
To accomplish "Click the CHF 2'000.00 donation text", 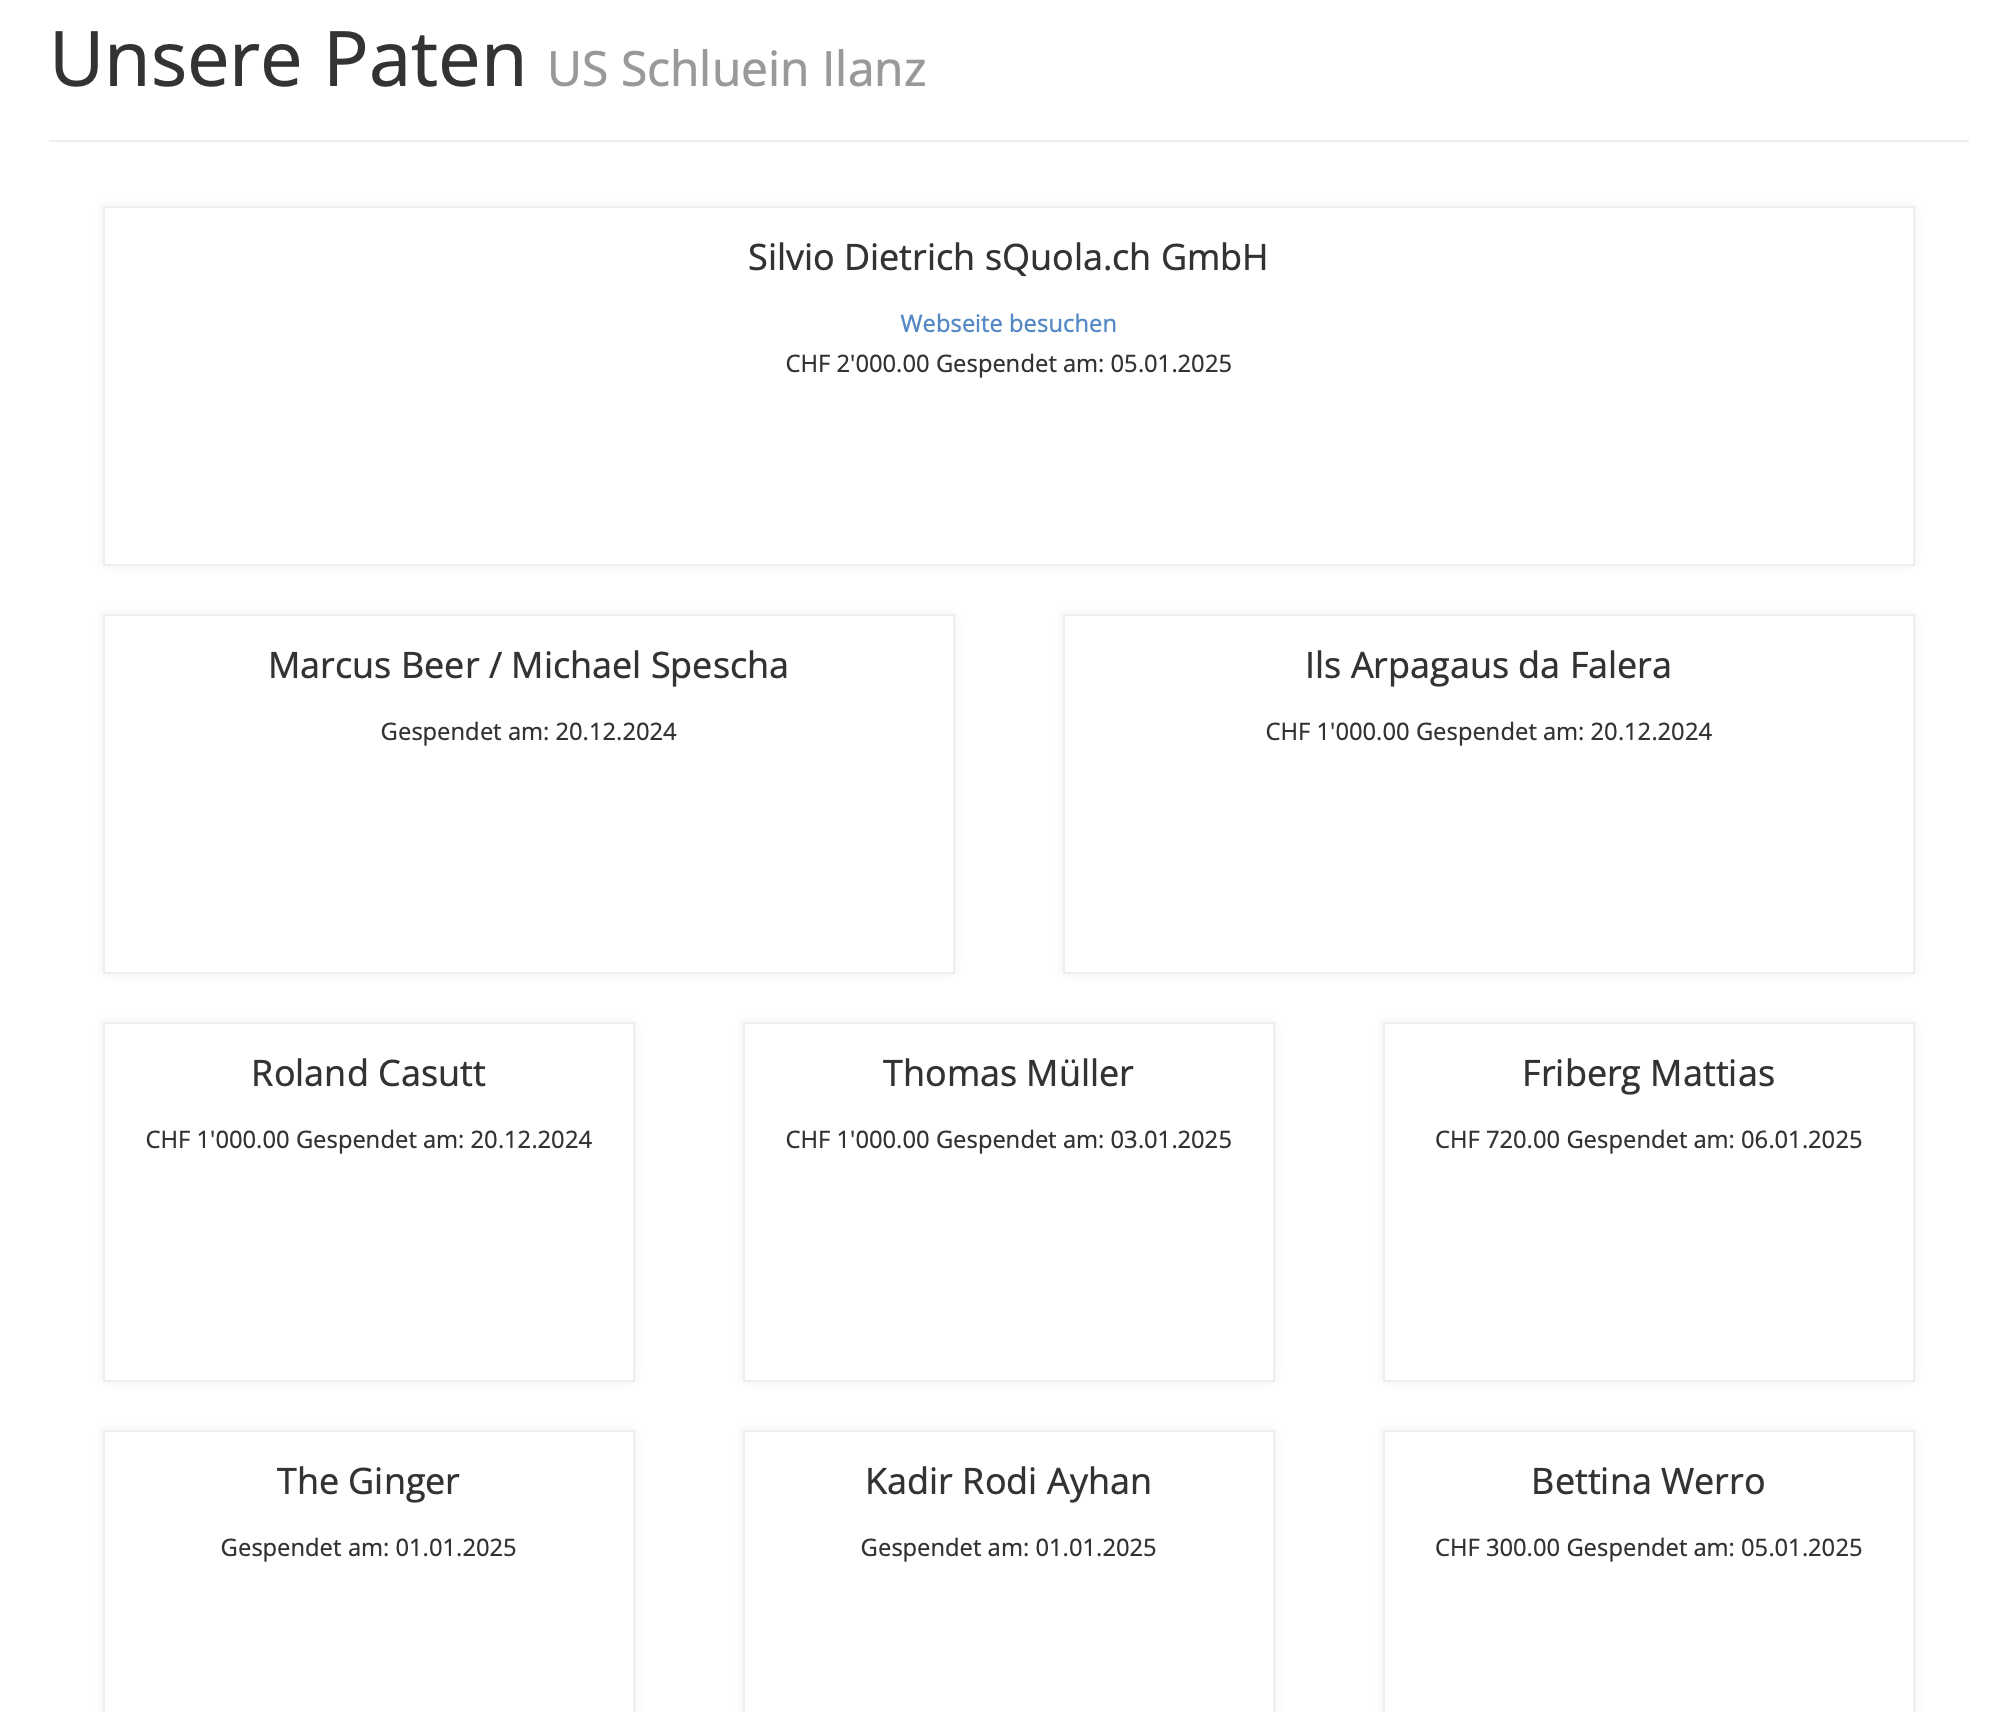I will pos(1008,363).
